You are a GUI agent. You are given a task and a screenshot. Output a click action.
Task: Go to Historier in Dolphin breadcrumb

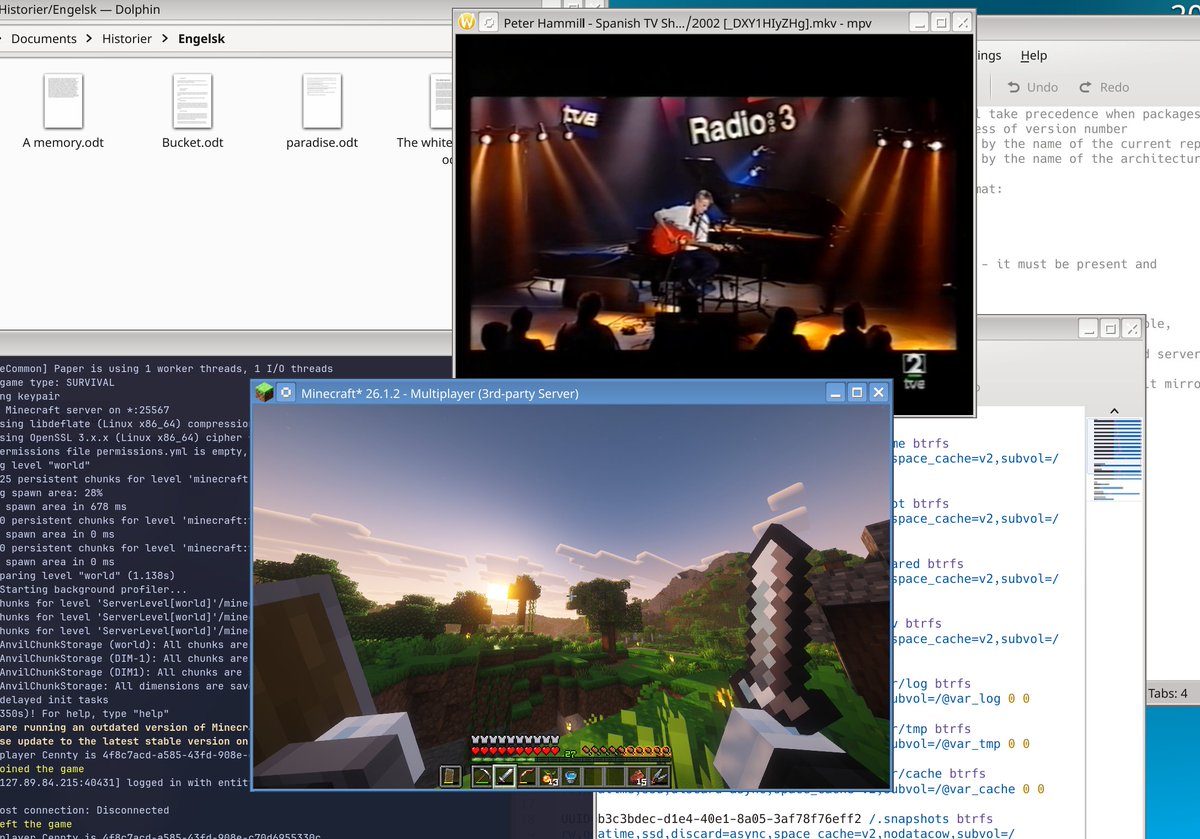[x=127, y=39]
